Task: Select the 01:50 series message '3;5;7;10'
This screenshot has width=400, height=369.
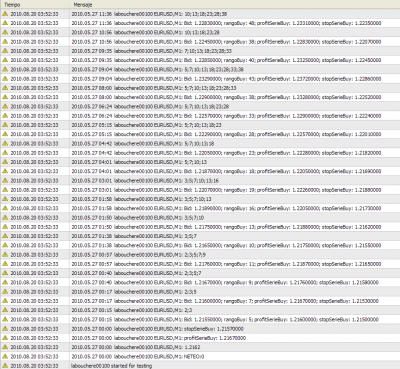Action: click(138, 218)
